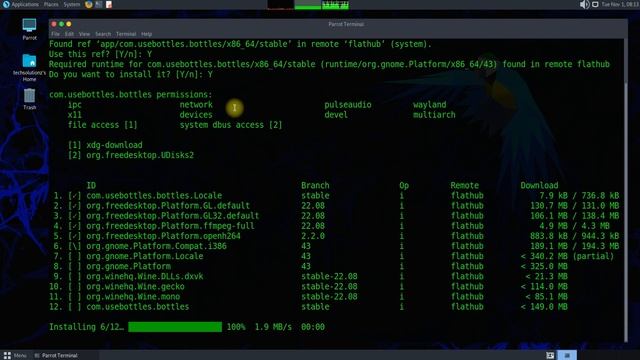The height and width of the screenshot is (360, 640).
Task: Click the org.winehq.Wine.mono entry
Action: click(133, 297)
